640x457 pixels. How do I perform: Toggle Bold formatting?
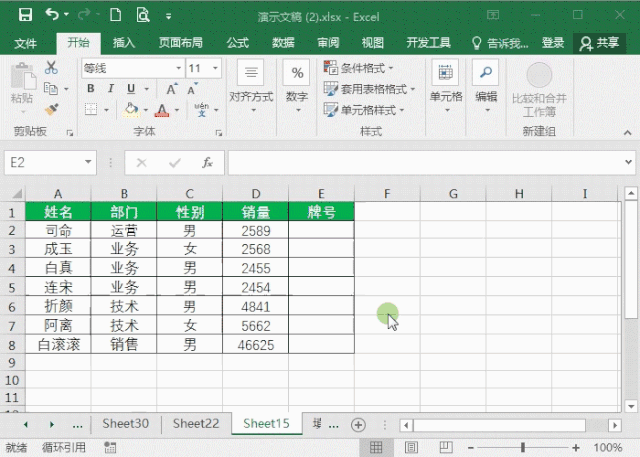tap(91, 89)
